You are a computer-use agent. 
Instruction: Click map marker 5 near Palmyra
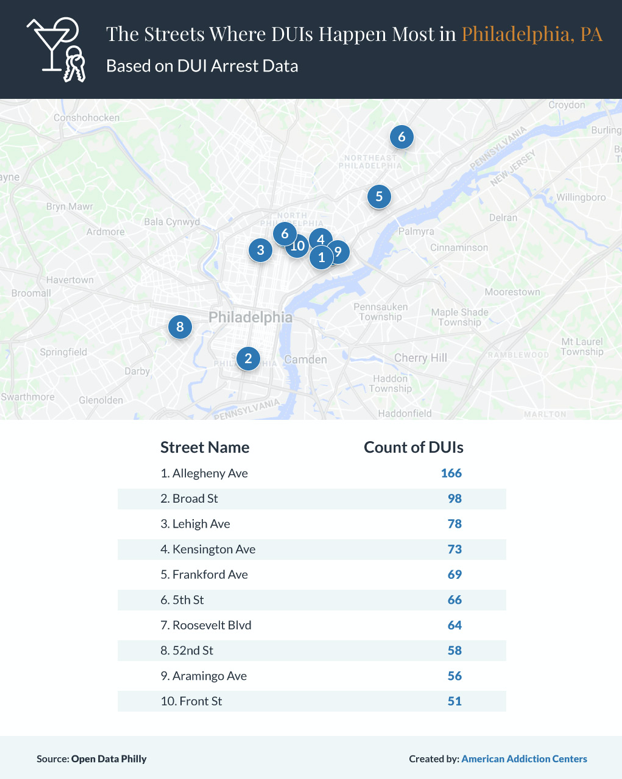tap(379, 197)
